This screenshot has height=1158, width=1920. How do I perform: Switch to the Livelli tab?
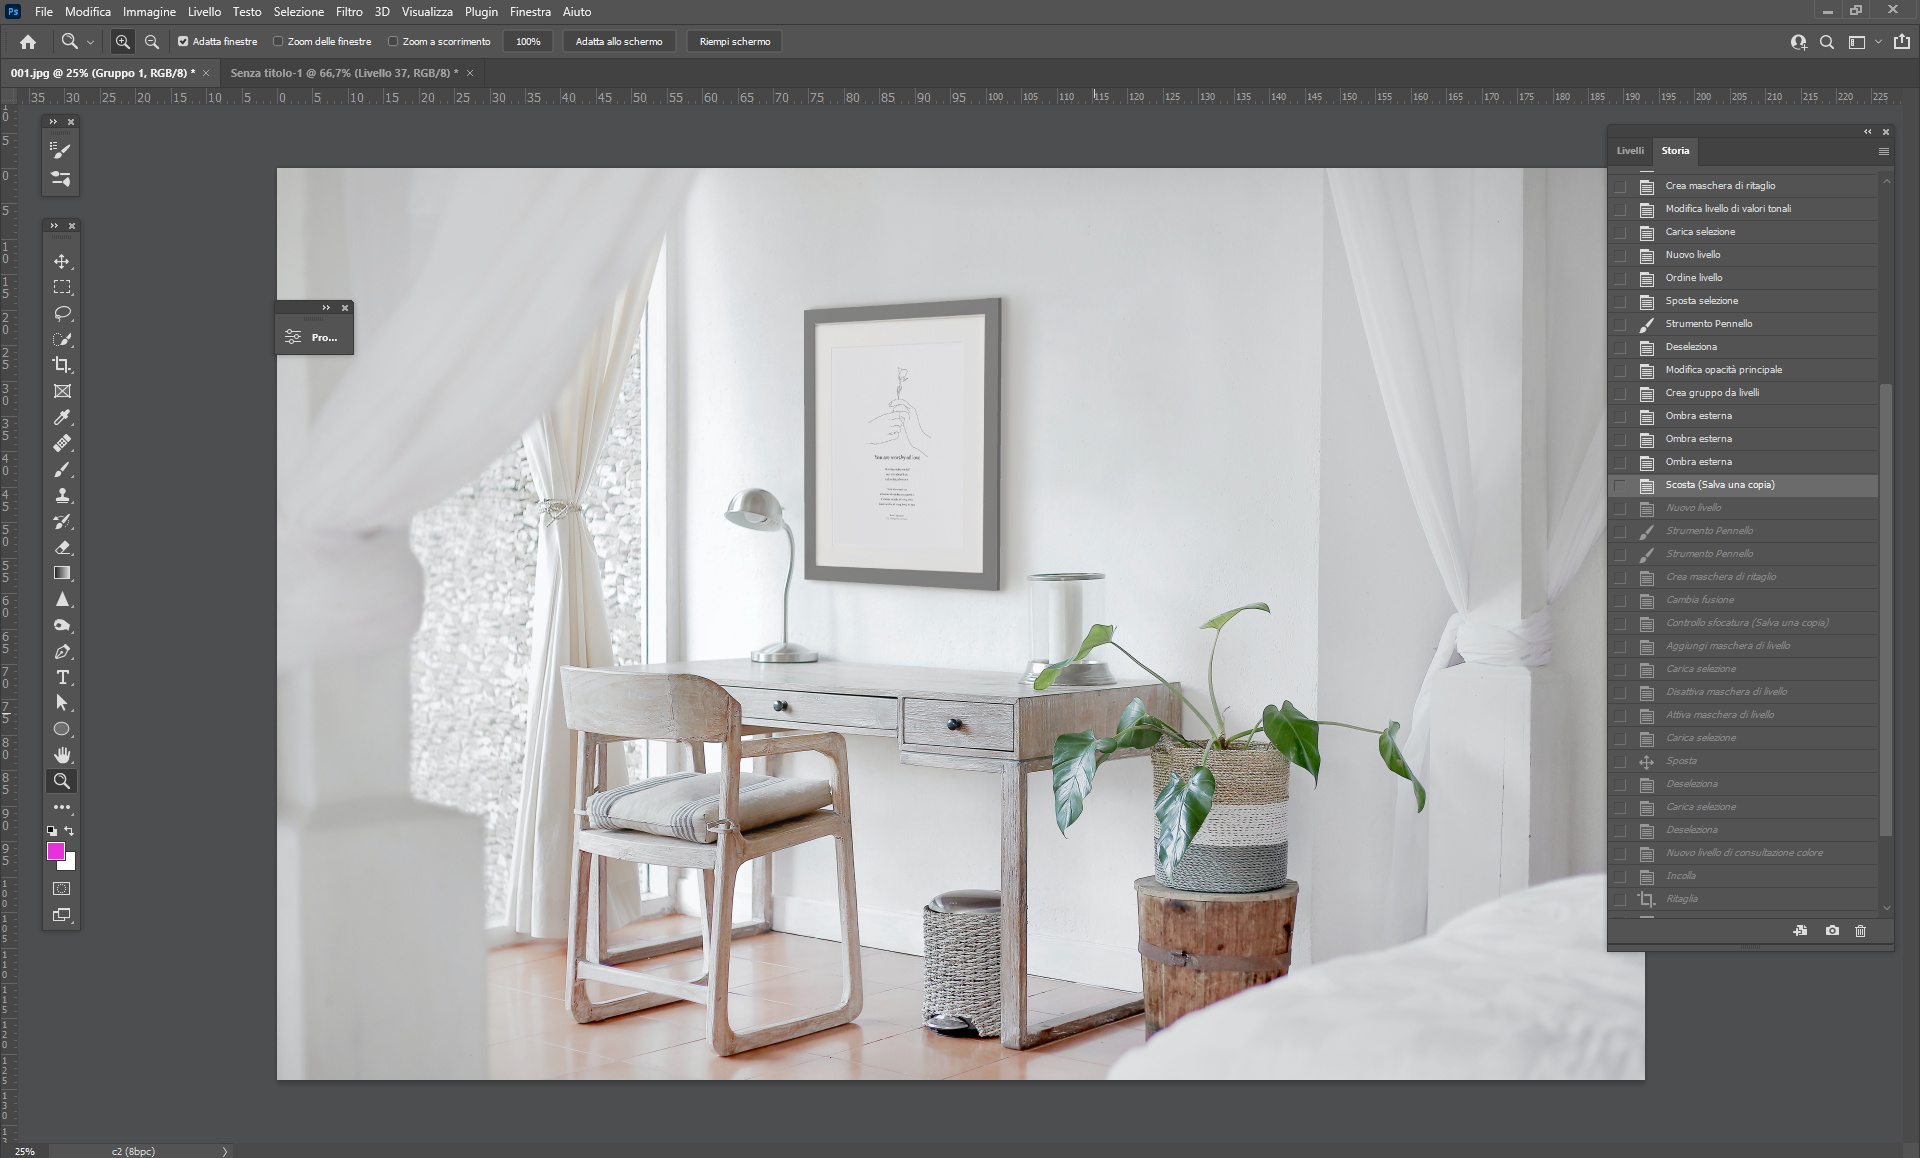[x=1630, y=151]
